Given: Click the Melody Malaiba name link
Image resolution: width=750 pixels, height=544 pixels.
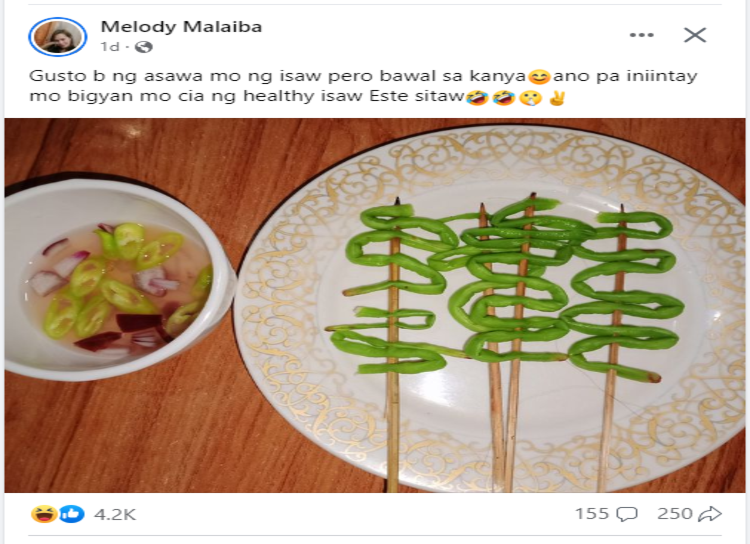Looking at the screenshot, I should pyautogui.click(x=181, y=27).
